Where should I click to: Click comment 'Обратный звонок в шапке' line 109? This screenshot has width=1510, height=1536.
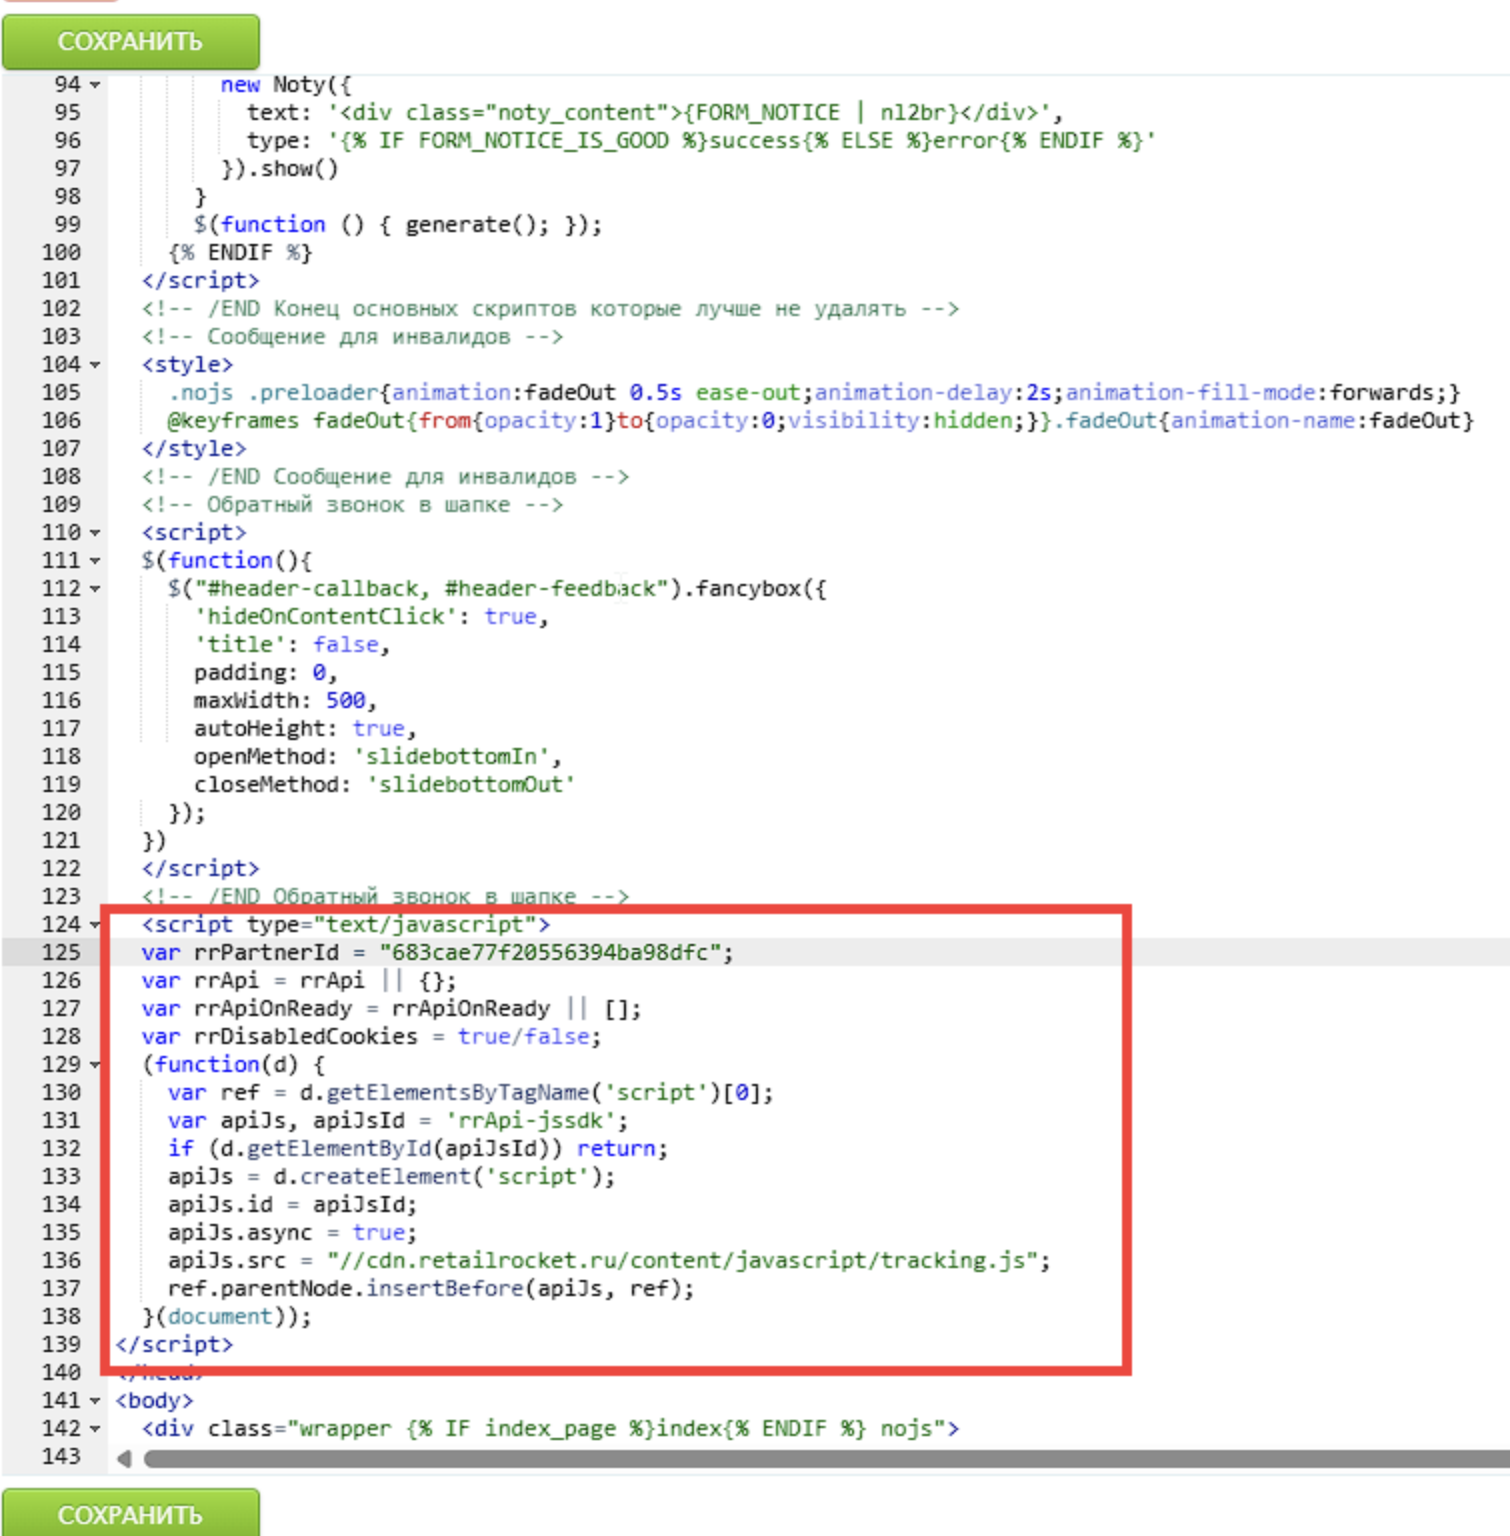pos(352,504)
